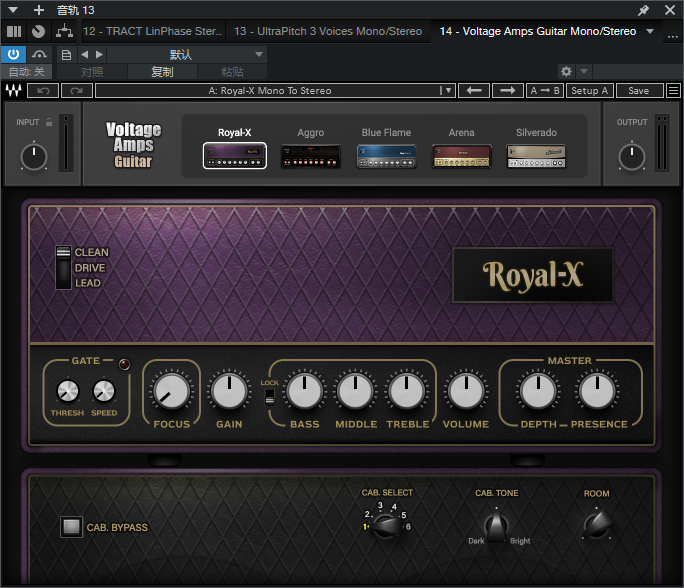Toggle the CAB. BYPASS button
Screen dimensions: 684x588
[72, 527]
